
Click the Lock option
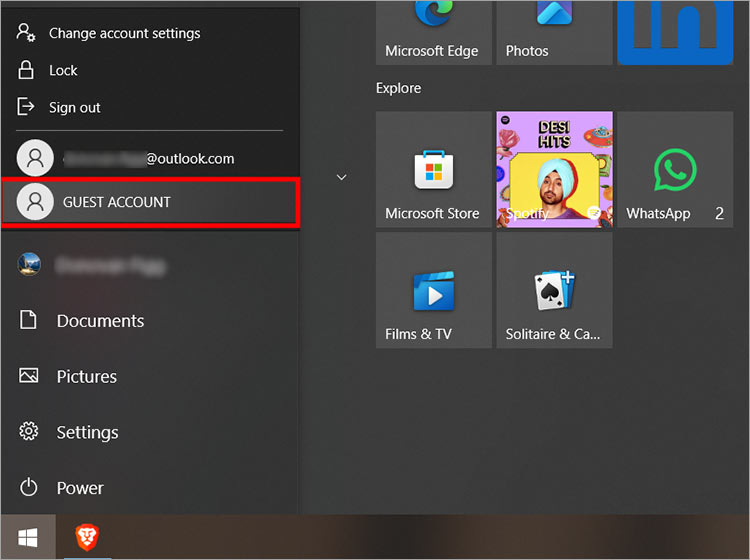150,70
